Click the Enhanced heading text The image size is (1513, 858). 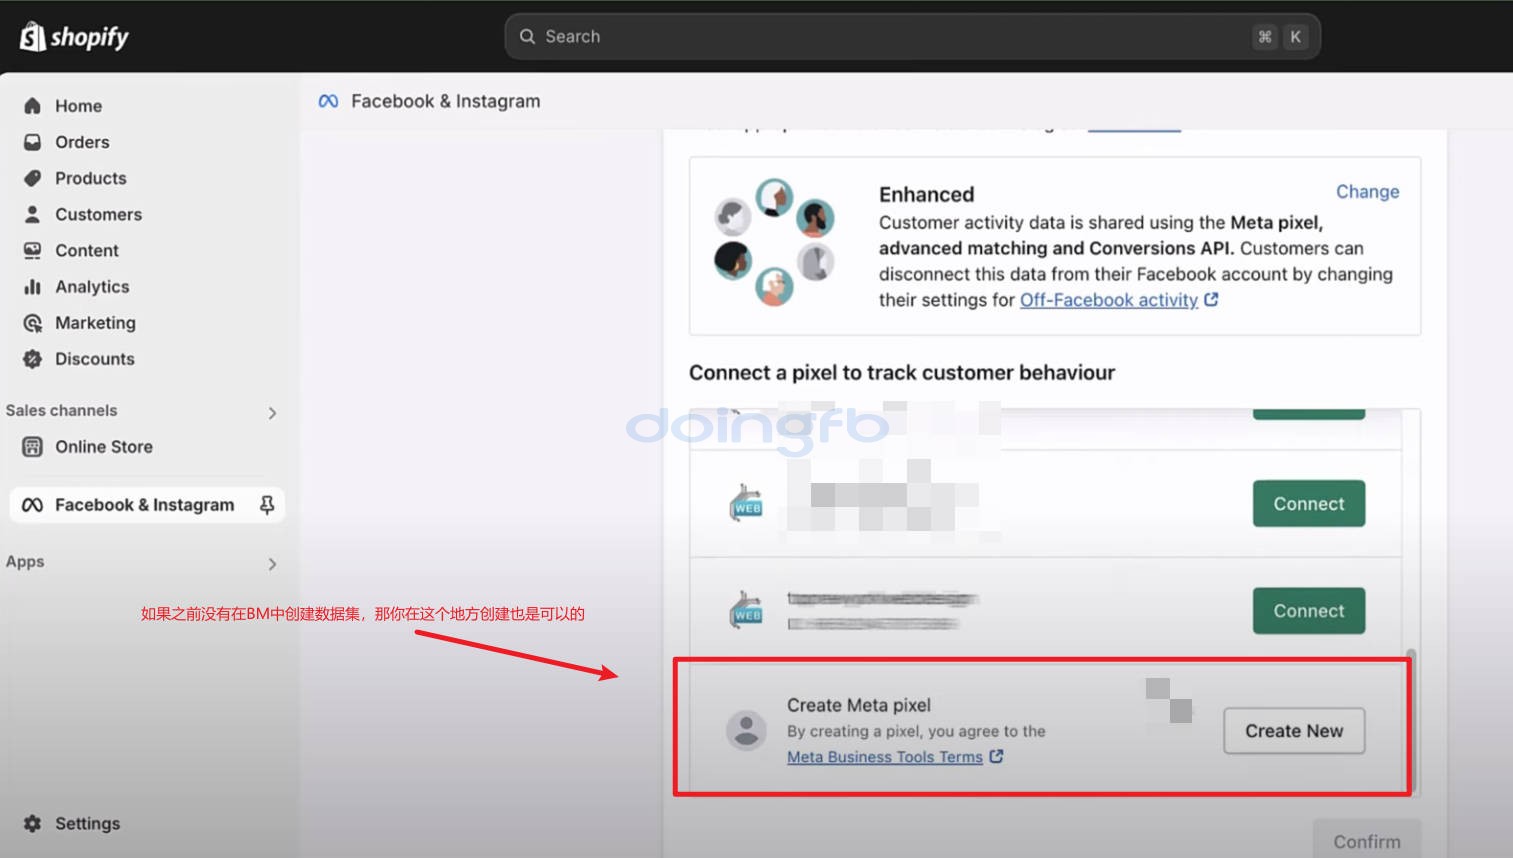926,194
